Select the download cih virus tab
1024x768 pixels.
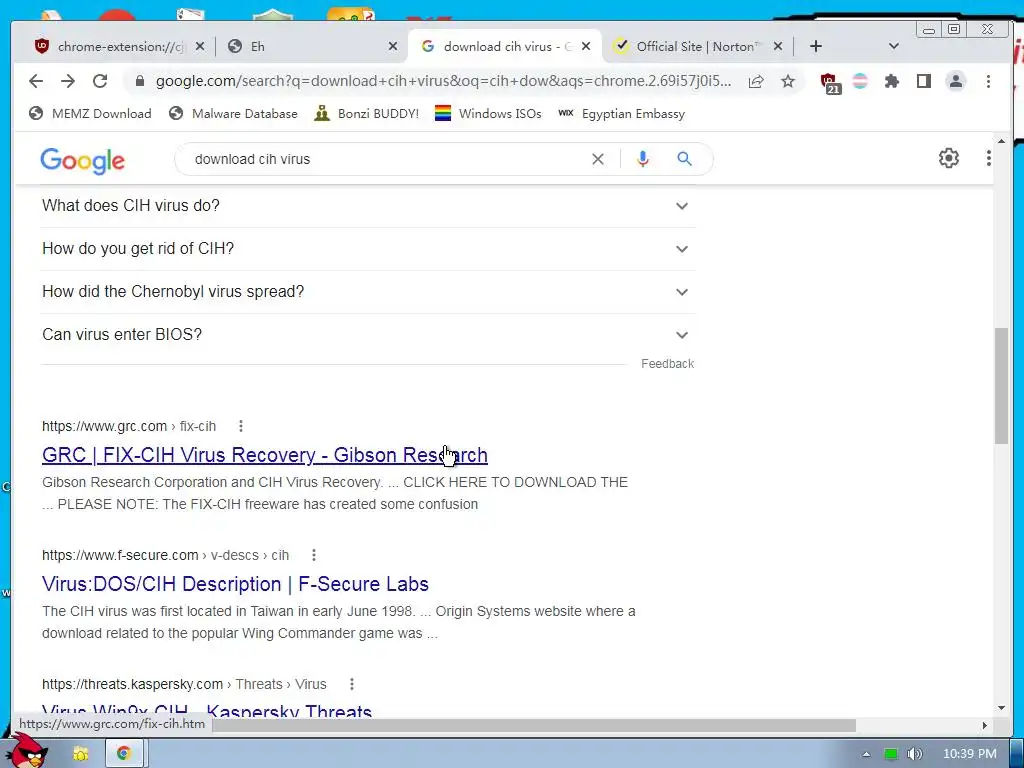click(x=506, y=46)
